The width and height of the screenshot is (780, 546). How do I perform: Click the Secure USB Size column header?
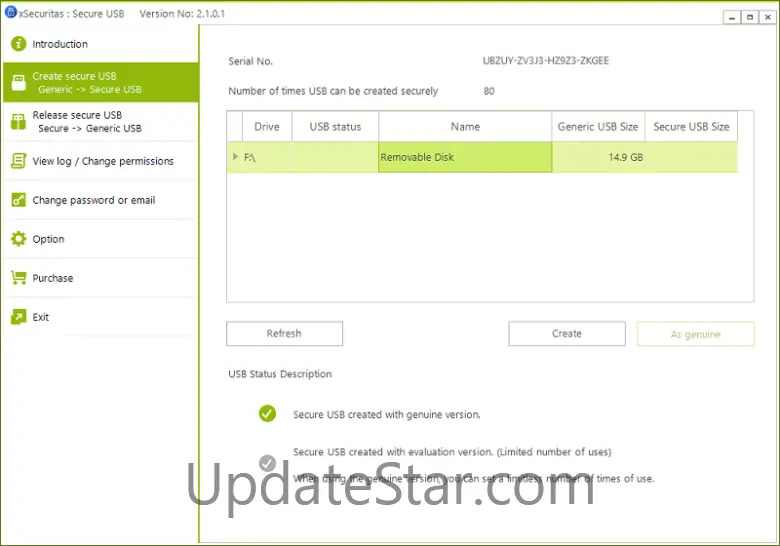691,126
